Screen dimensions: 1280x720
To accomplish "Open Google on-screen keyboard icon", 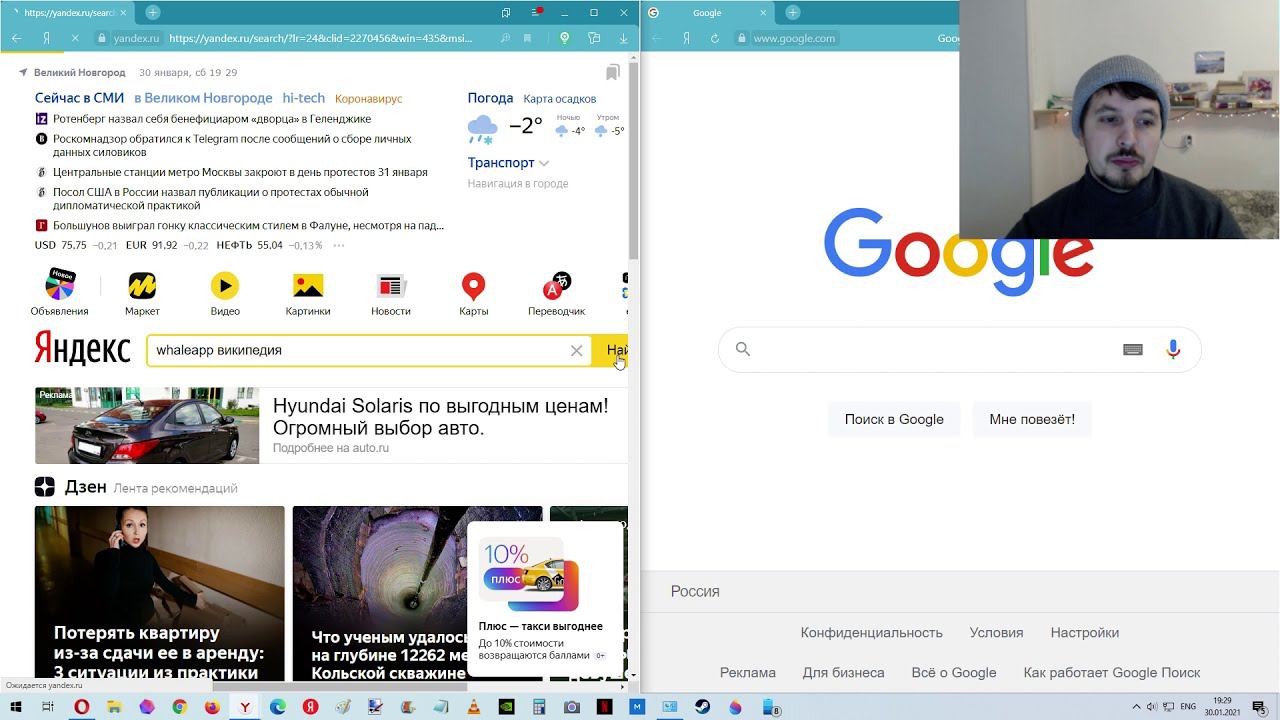I will [x=1132, y=350].
